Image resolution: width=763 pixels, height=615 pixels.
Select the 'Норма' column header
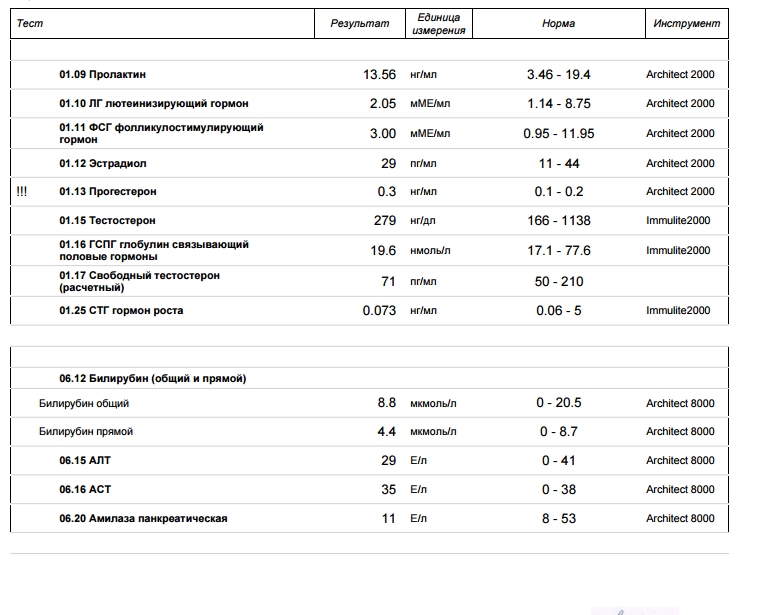point(558,24)
